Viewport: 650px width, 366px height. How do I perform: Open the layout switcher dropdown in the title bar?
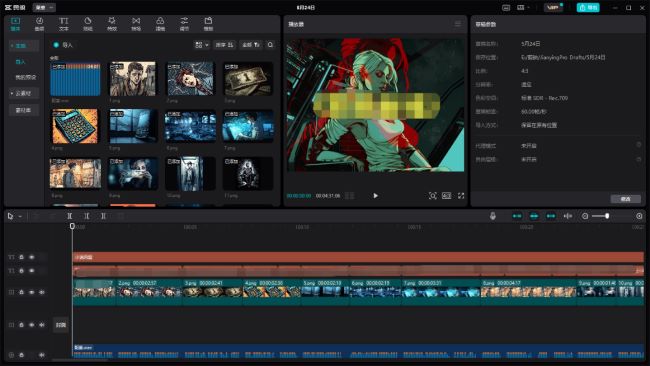pyautogui.click(x=523, y=7)
